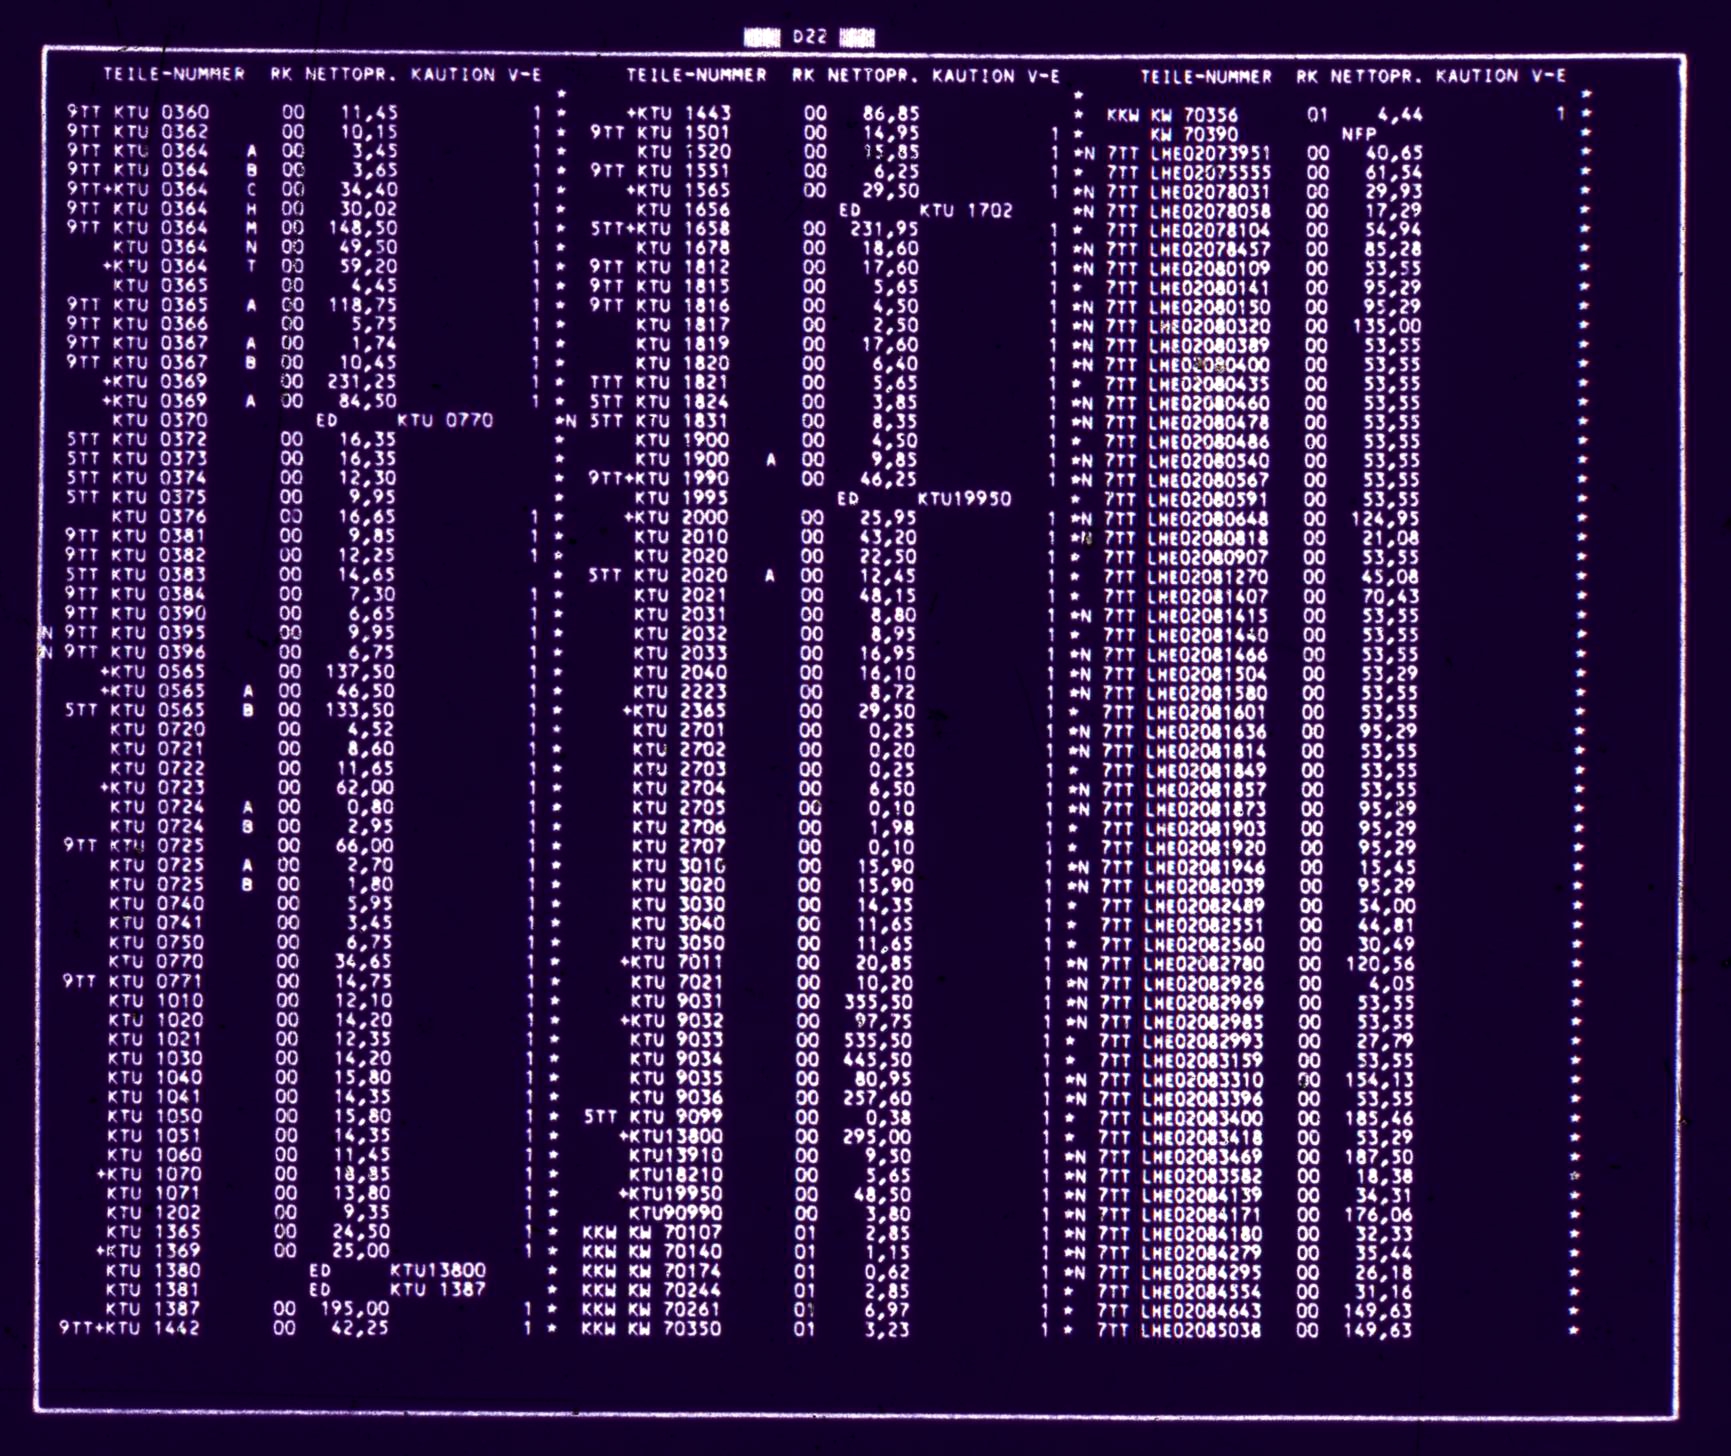This screenshot has height=1456, width=1731.
Task: Select part number KTU 1010
Action: coord(156,1000)
